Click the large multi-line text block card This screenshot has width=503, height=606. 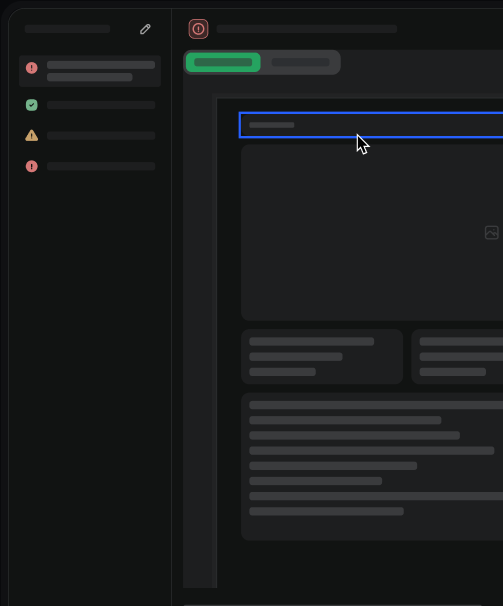coord(372,466)
